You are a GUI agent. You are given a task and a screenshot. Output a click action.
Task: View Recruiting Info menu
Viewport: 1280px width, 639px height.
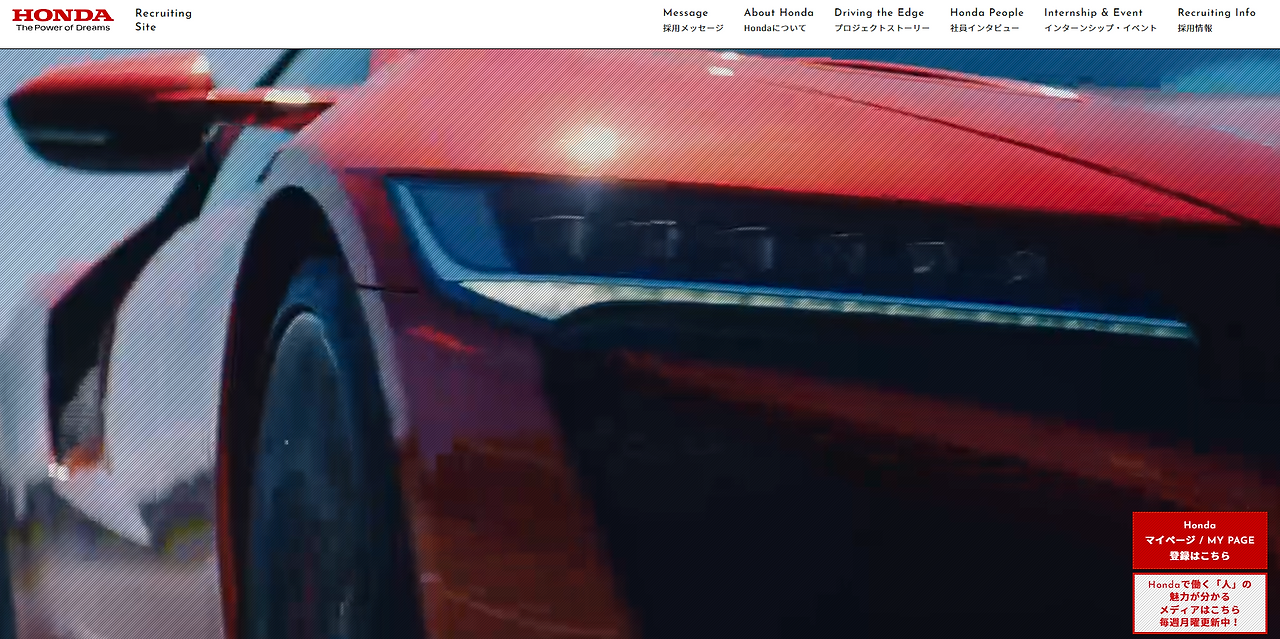1216,20
